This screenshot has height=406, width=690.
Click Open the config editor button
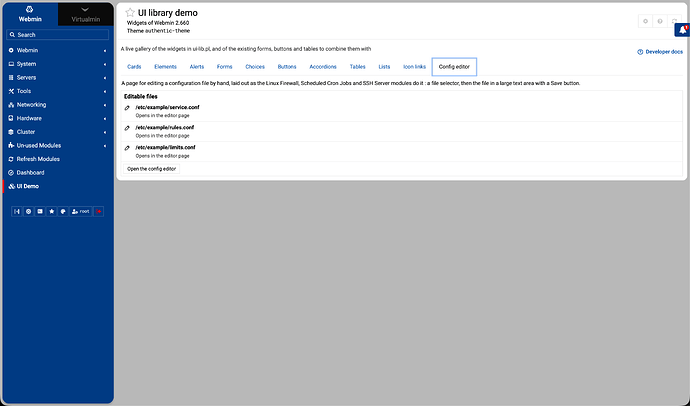point(151,169)
